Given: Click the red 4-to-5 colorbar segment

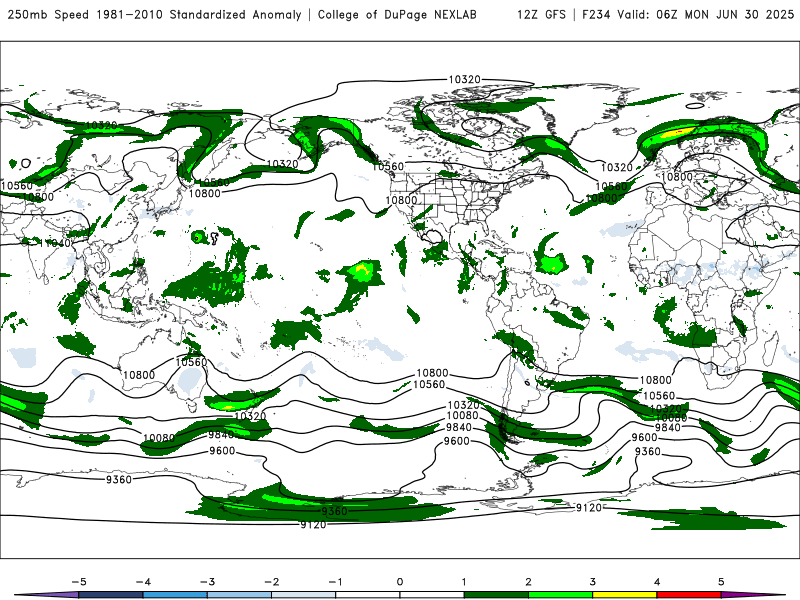Looking at the screenshot, I should point(689,595).
